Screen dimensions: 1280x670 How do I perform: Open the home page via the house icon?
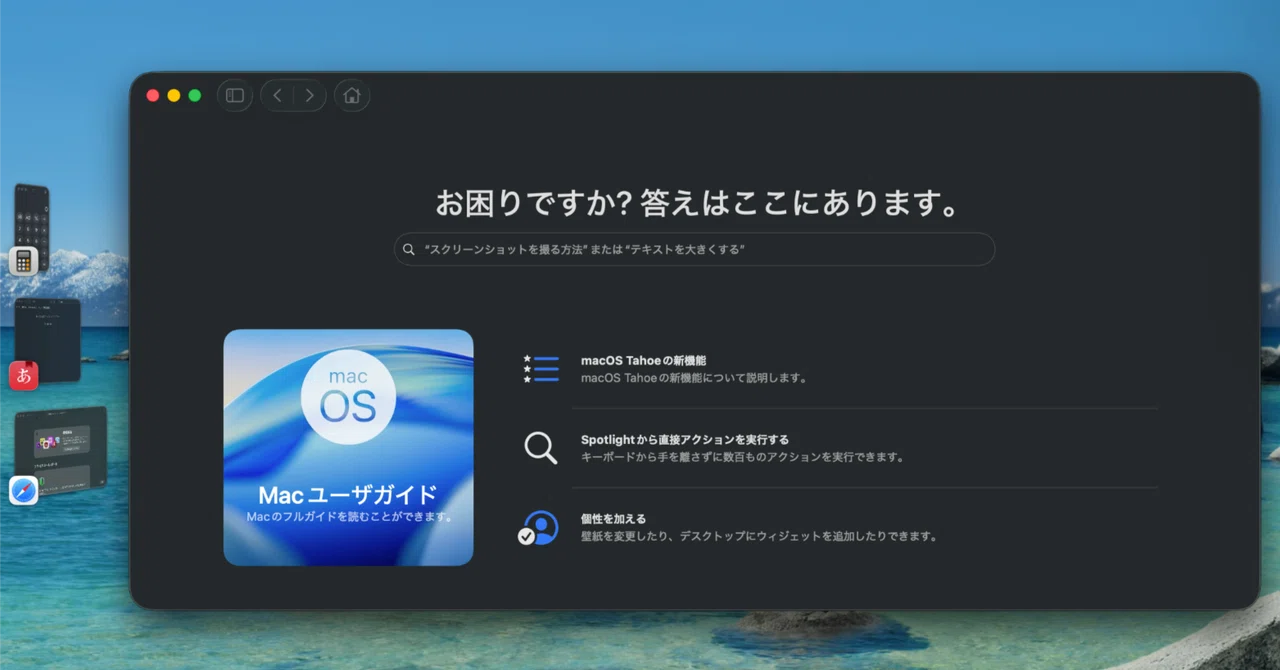(352, 95)
